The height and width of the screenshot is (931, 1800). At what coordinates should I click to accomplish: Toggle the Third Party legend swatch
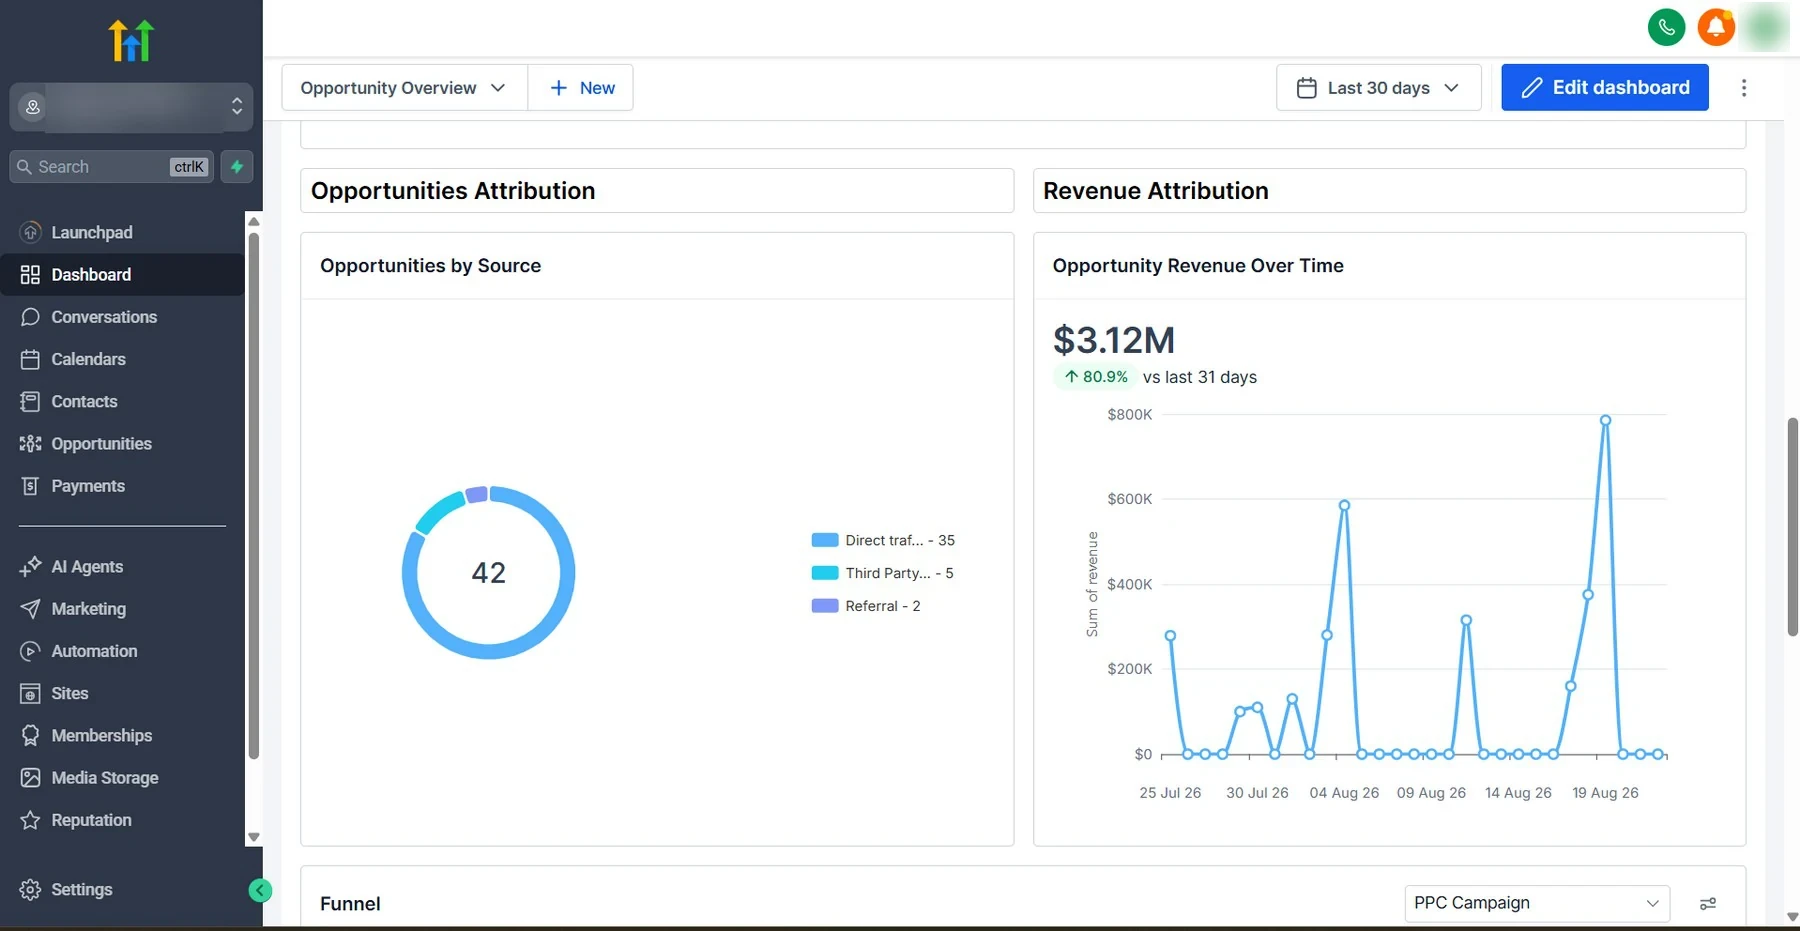pos(825,573)
